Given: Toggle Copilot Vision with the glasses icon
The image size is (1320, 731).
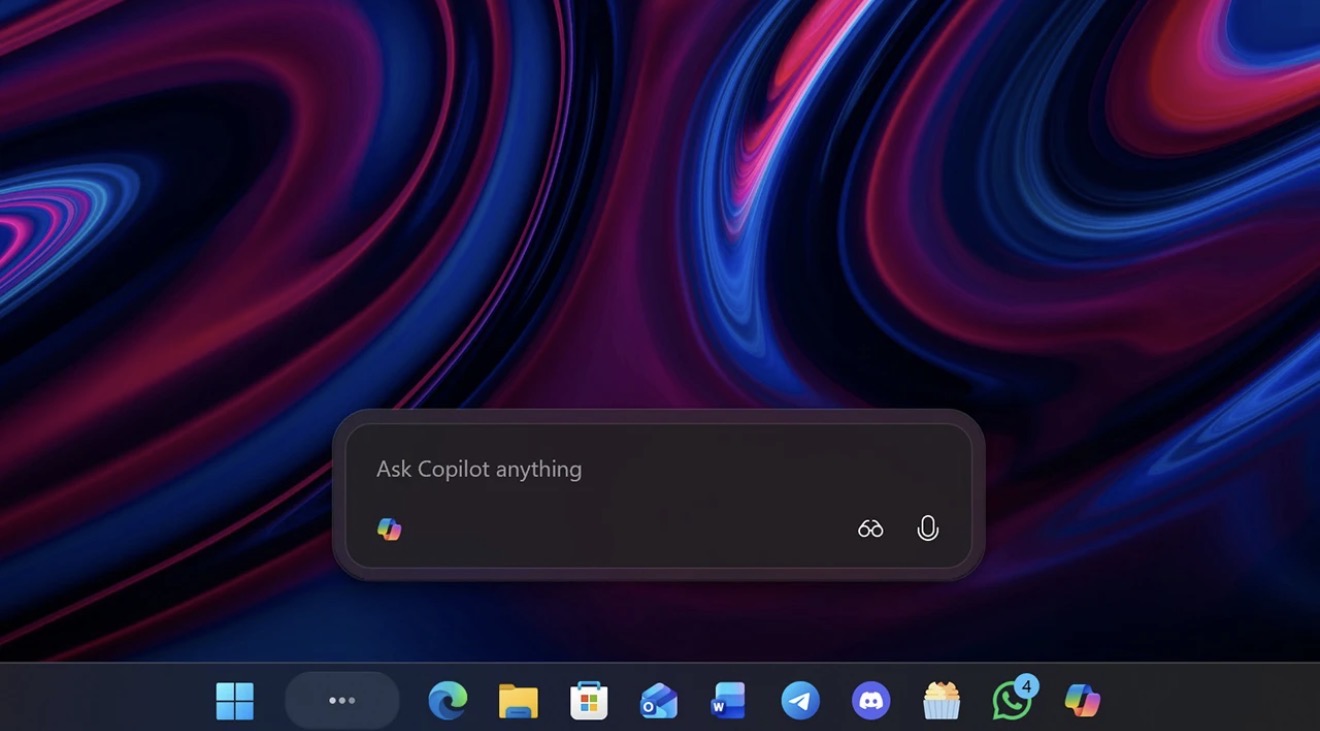Looking at the screenshot, I should 869,528.
